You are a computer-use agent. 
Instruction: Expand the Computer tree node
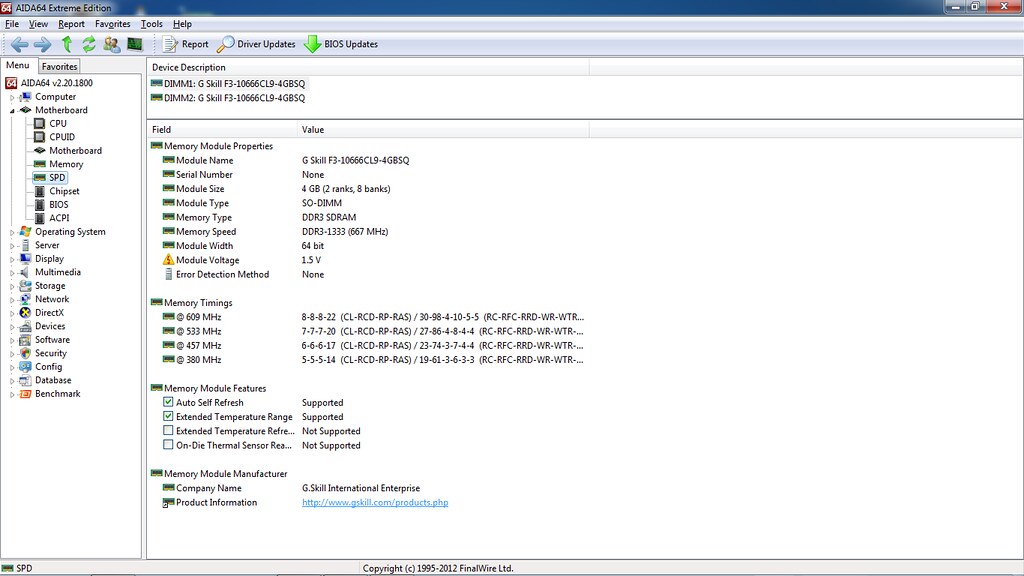12,97
